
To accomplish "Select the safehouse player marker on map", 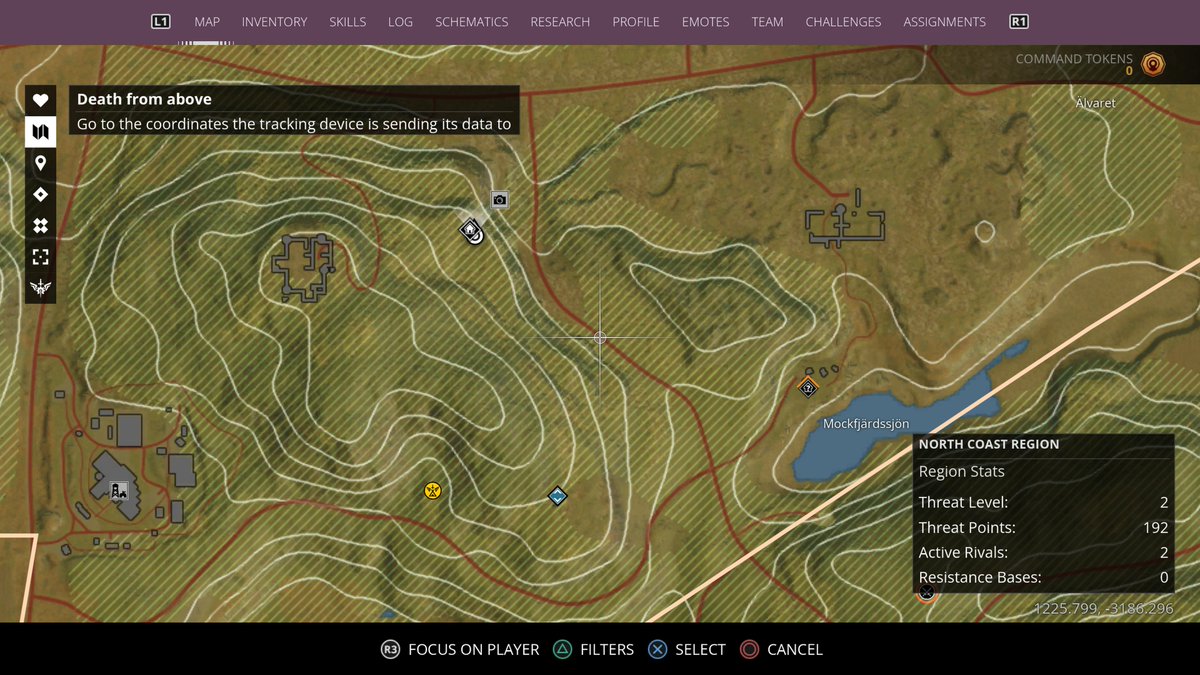I will point(471,232).
